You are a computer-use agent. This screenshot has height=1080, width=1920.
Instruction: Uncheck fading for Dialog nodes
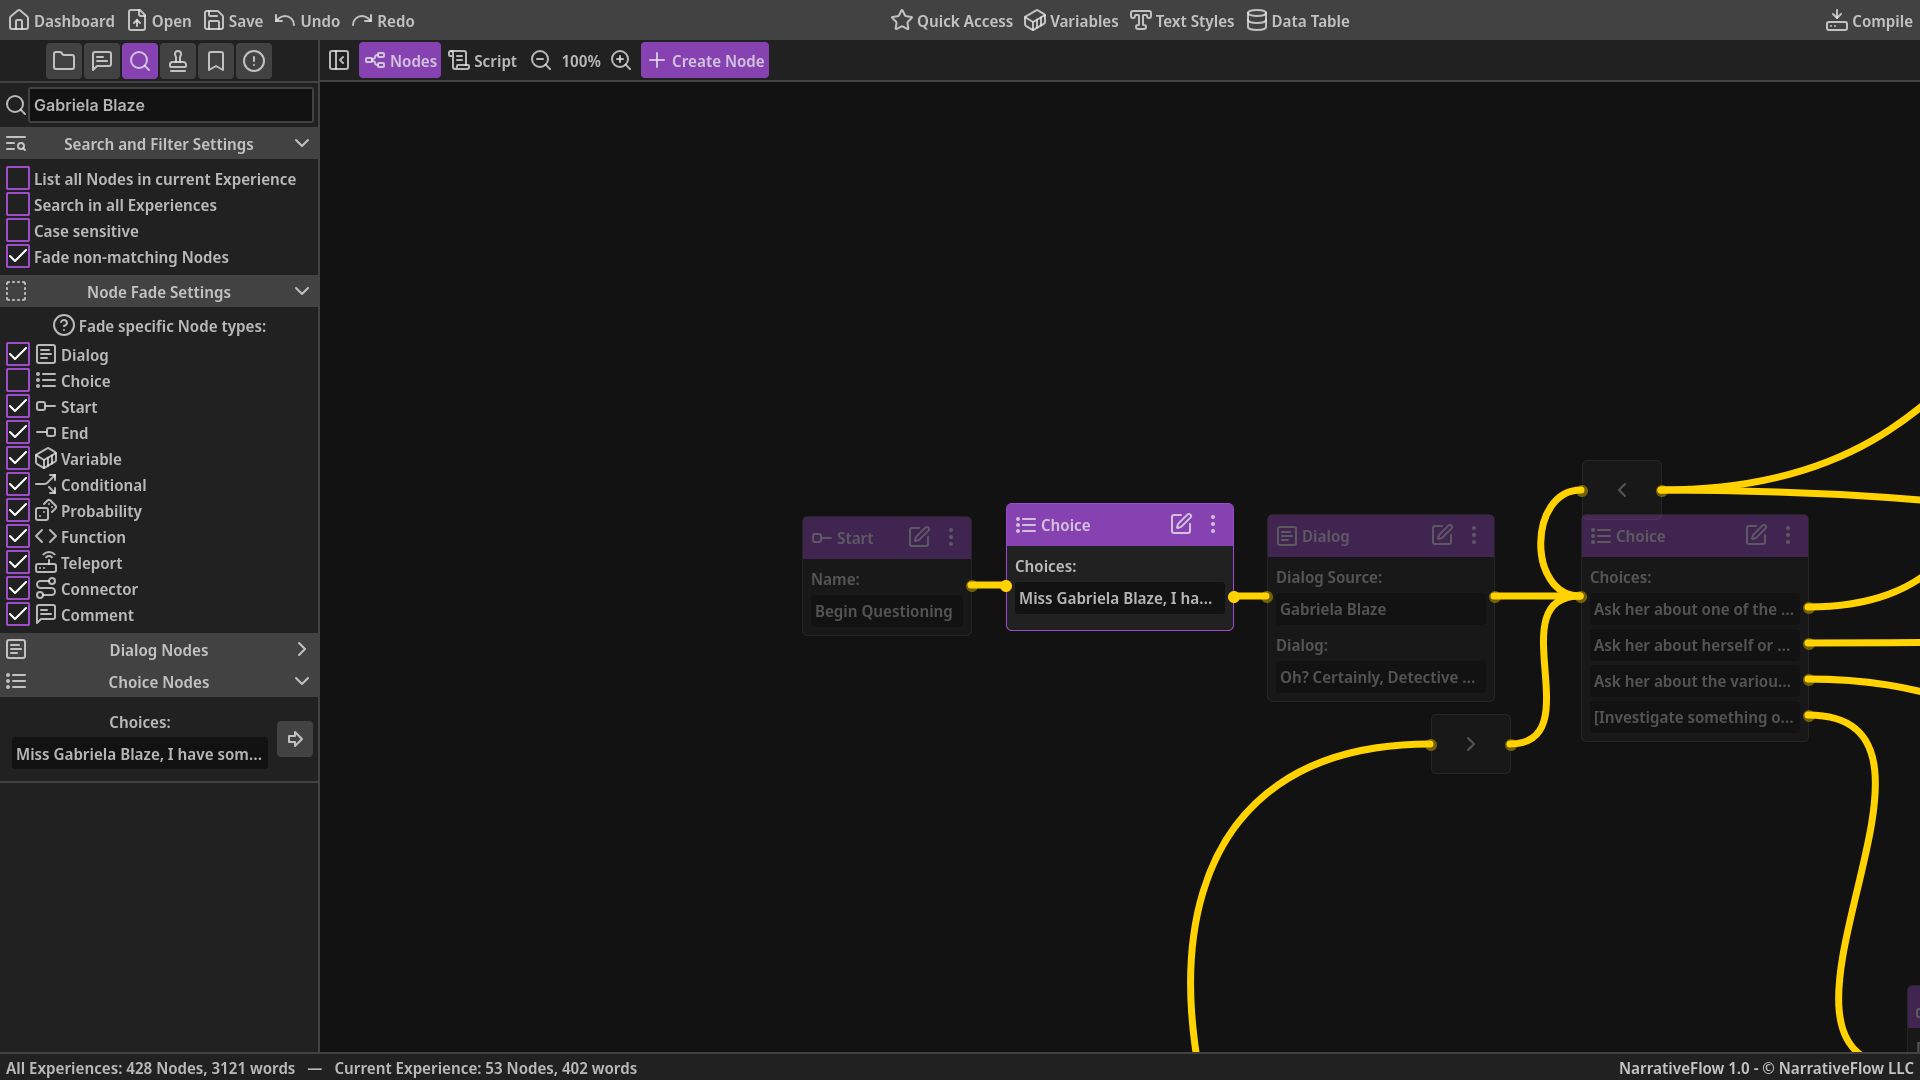[18, 355]
